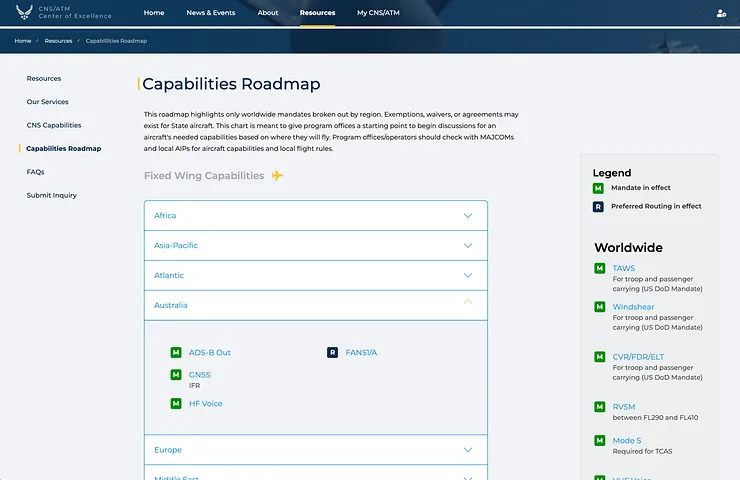Click the green M badge beside RVSM
This screenshot has width=740, height=480.
point(600,407)
